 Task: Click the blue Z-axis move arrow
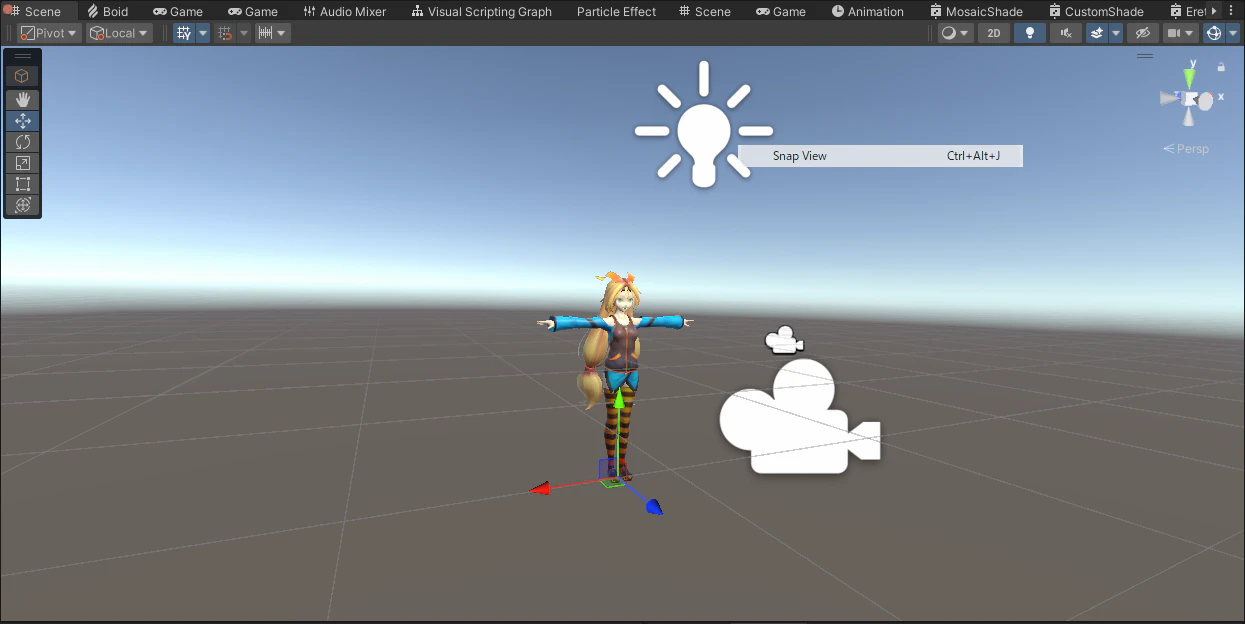(x=654, y=507)
